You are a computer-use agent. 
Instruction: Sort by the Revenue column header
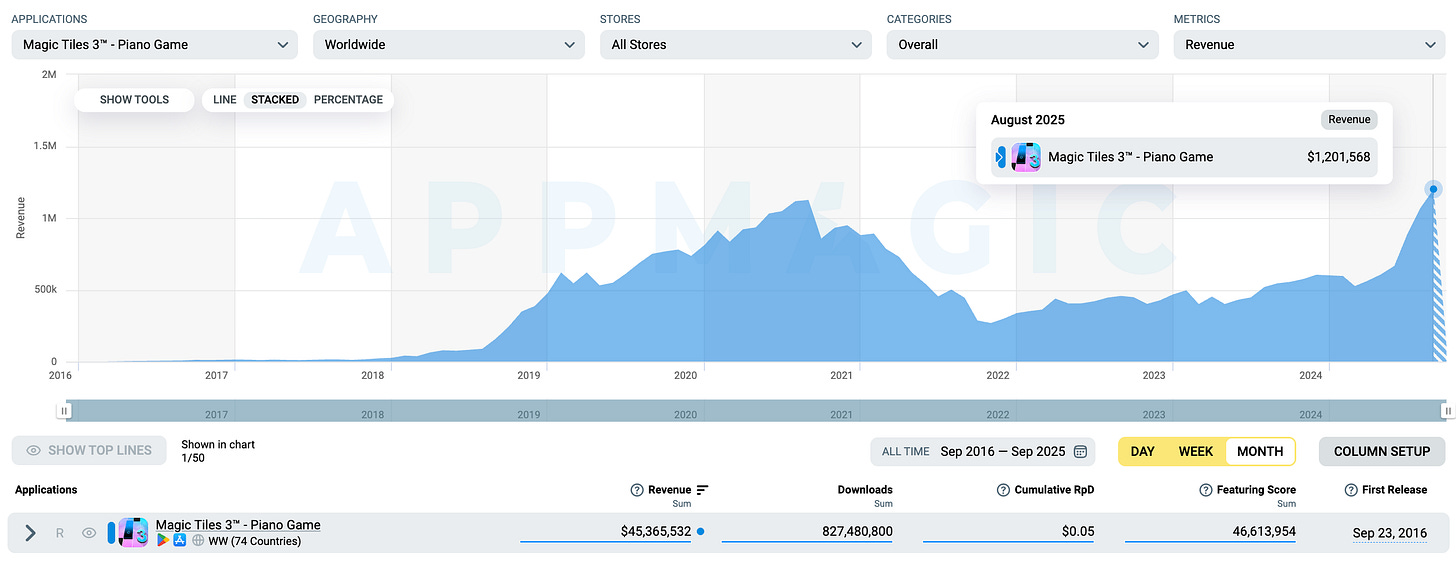click(669, 490)
